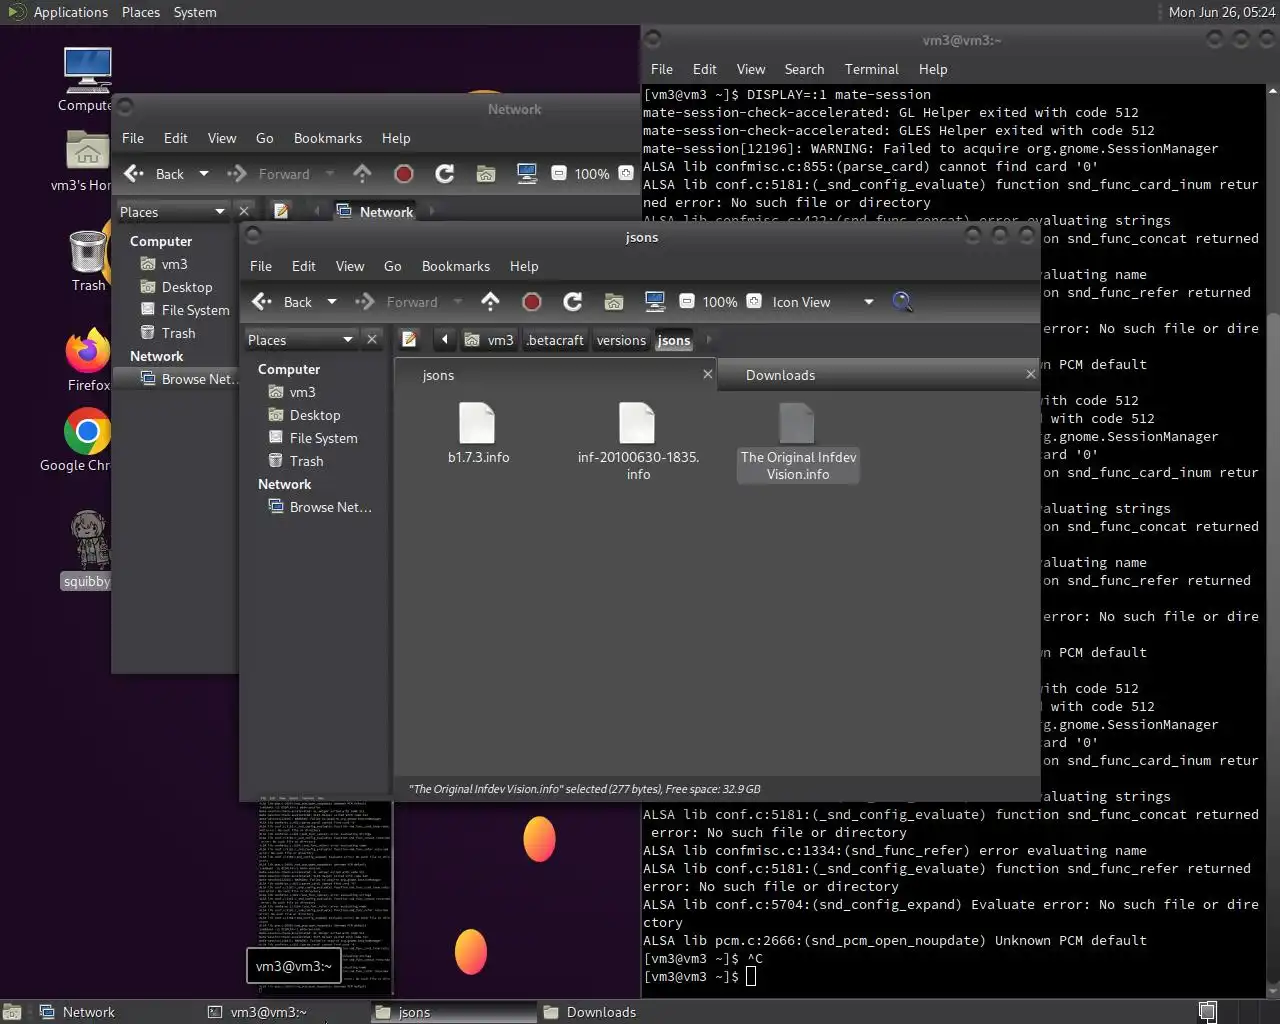Screen dimensions: 1280x1024
Task: Open Back history dropdown in jsons window
Action: (332, 302)
